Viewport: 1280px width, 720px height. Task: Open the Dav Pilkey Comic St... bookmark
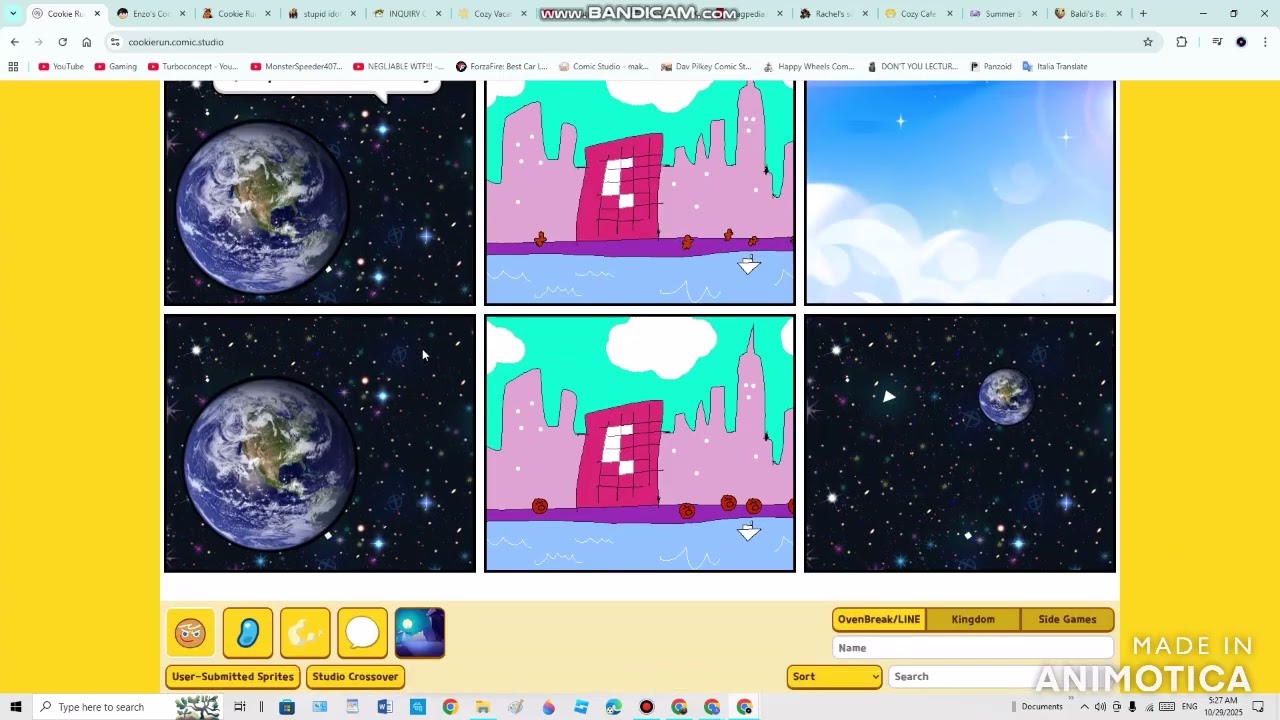click(x=705, y=67)
